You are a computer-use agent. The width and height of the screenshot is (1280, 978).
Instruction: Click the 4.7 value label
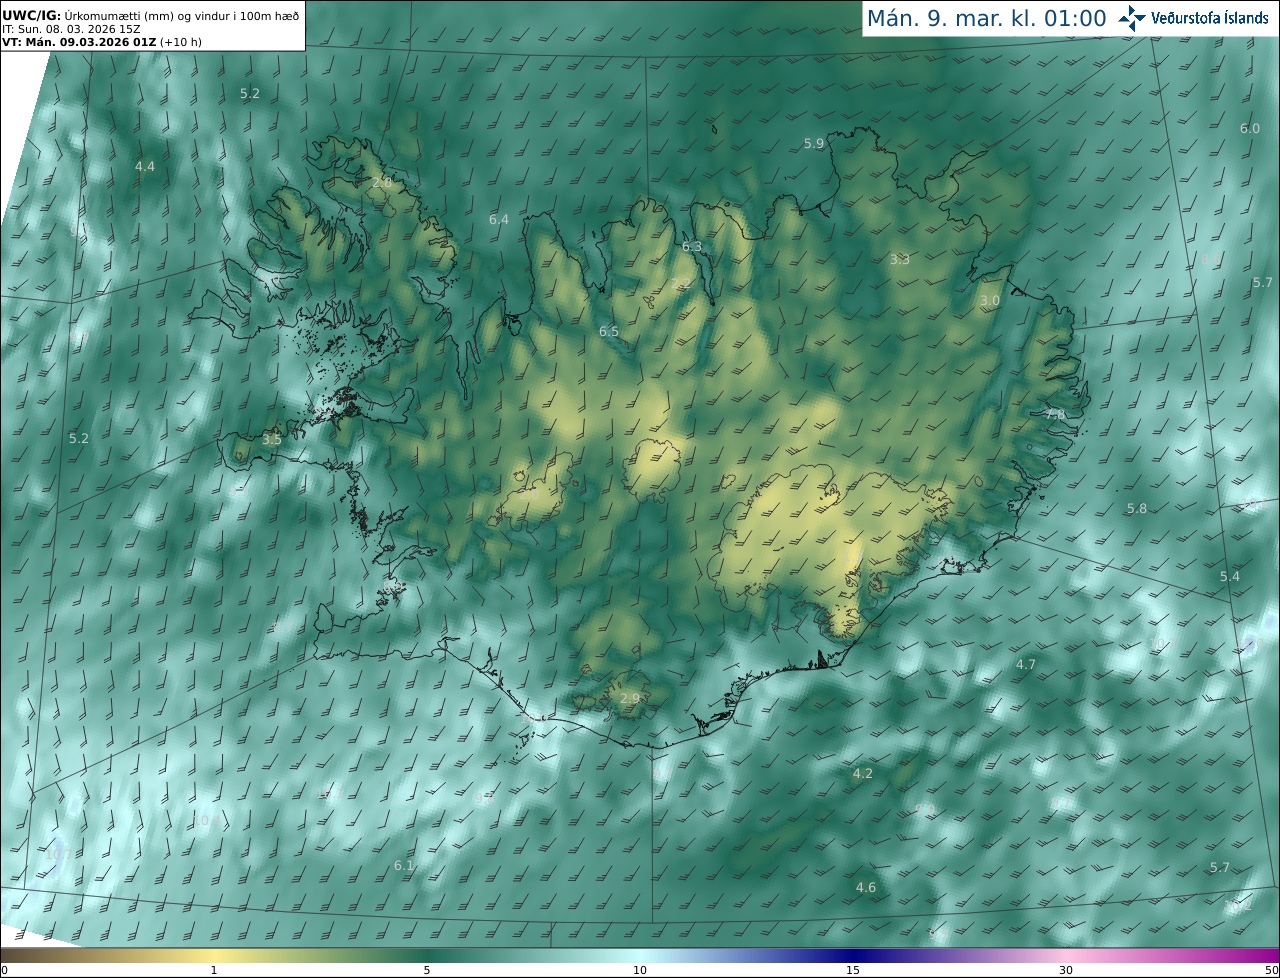1026,664
